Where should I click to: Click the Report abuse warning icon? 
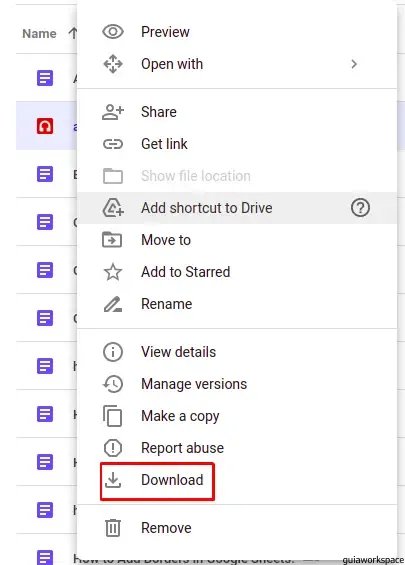click(x=113, y=448)
